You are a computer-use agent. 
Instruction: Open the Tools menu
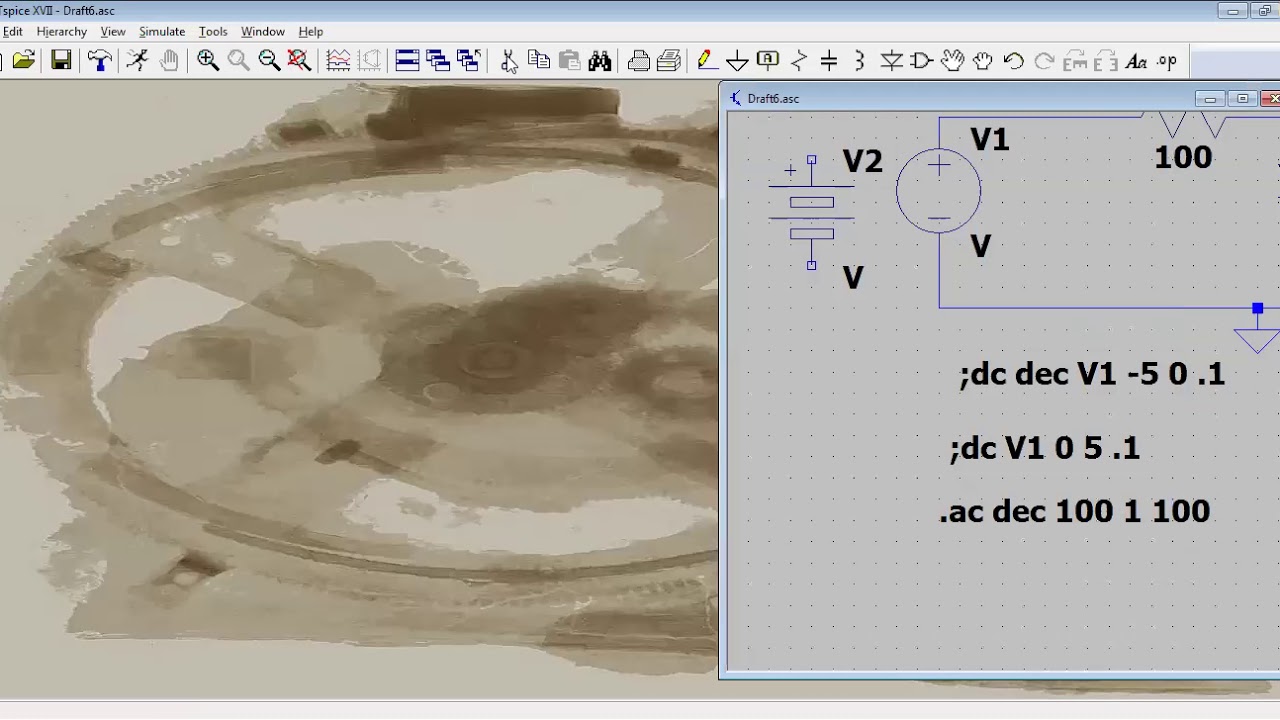tap(213, 31)
